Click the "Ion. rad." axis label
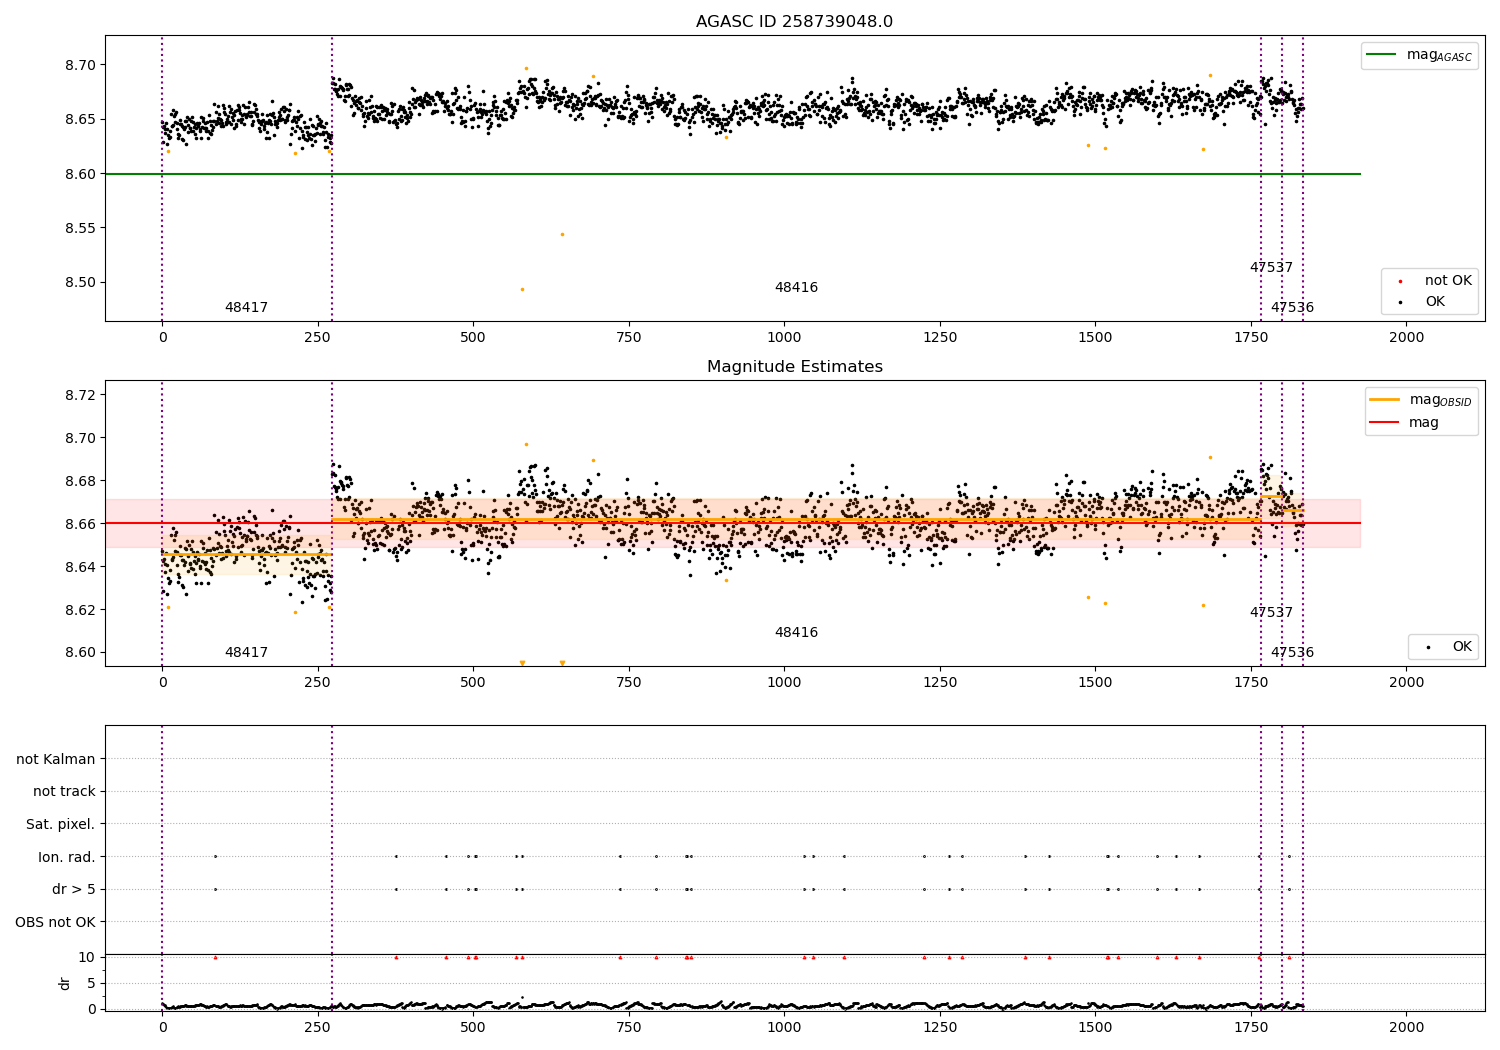 point(67,857)
